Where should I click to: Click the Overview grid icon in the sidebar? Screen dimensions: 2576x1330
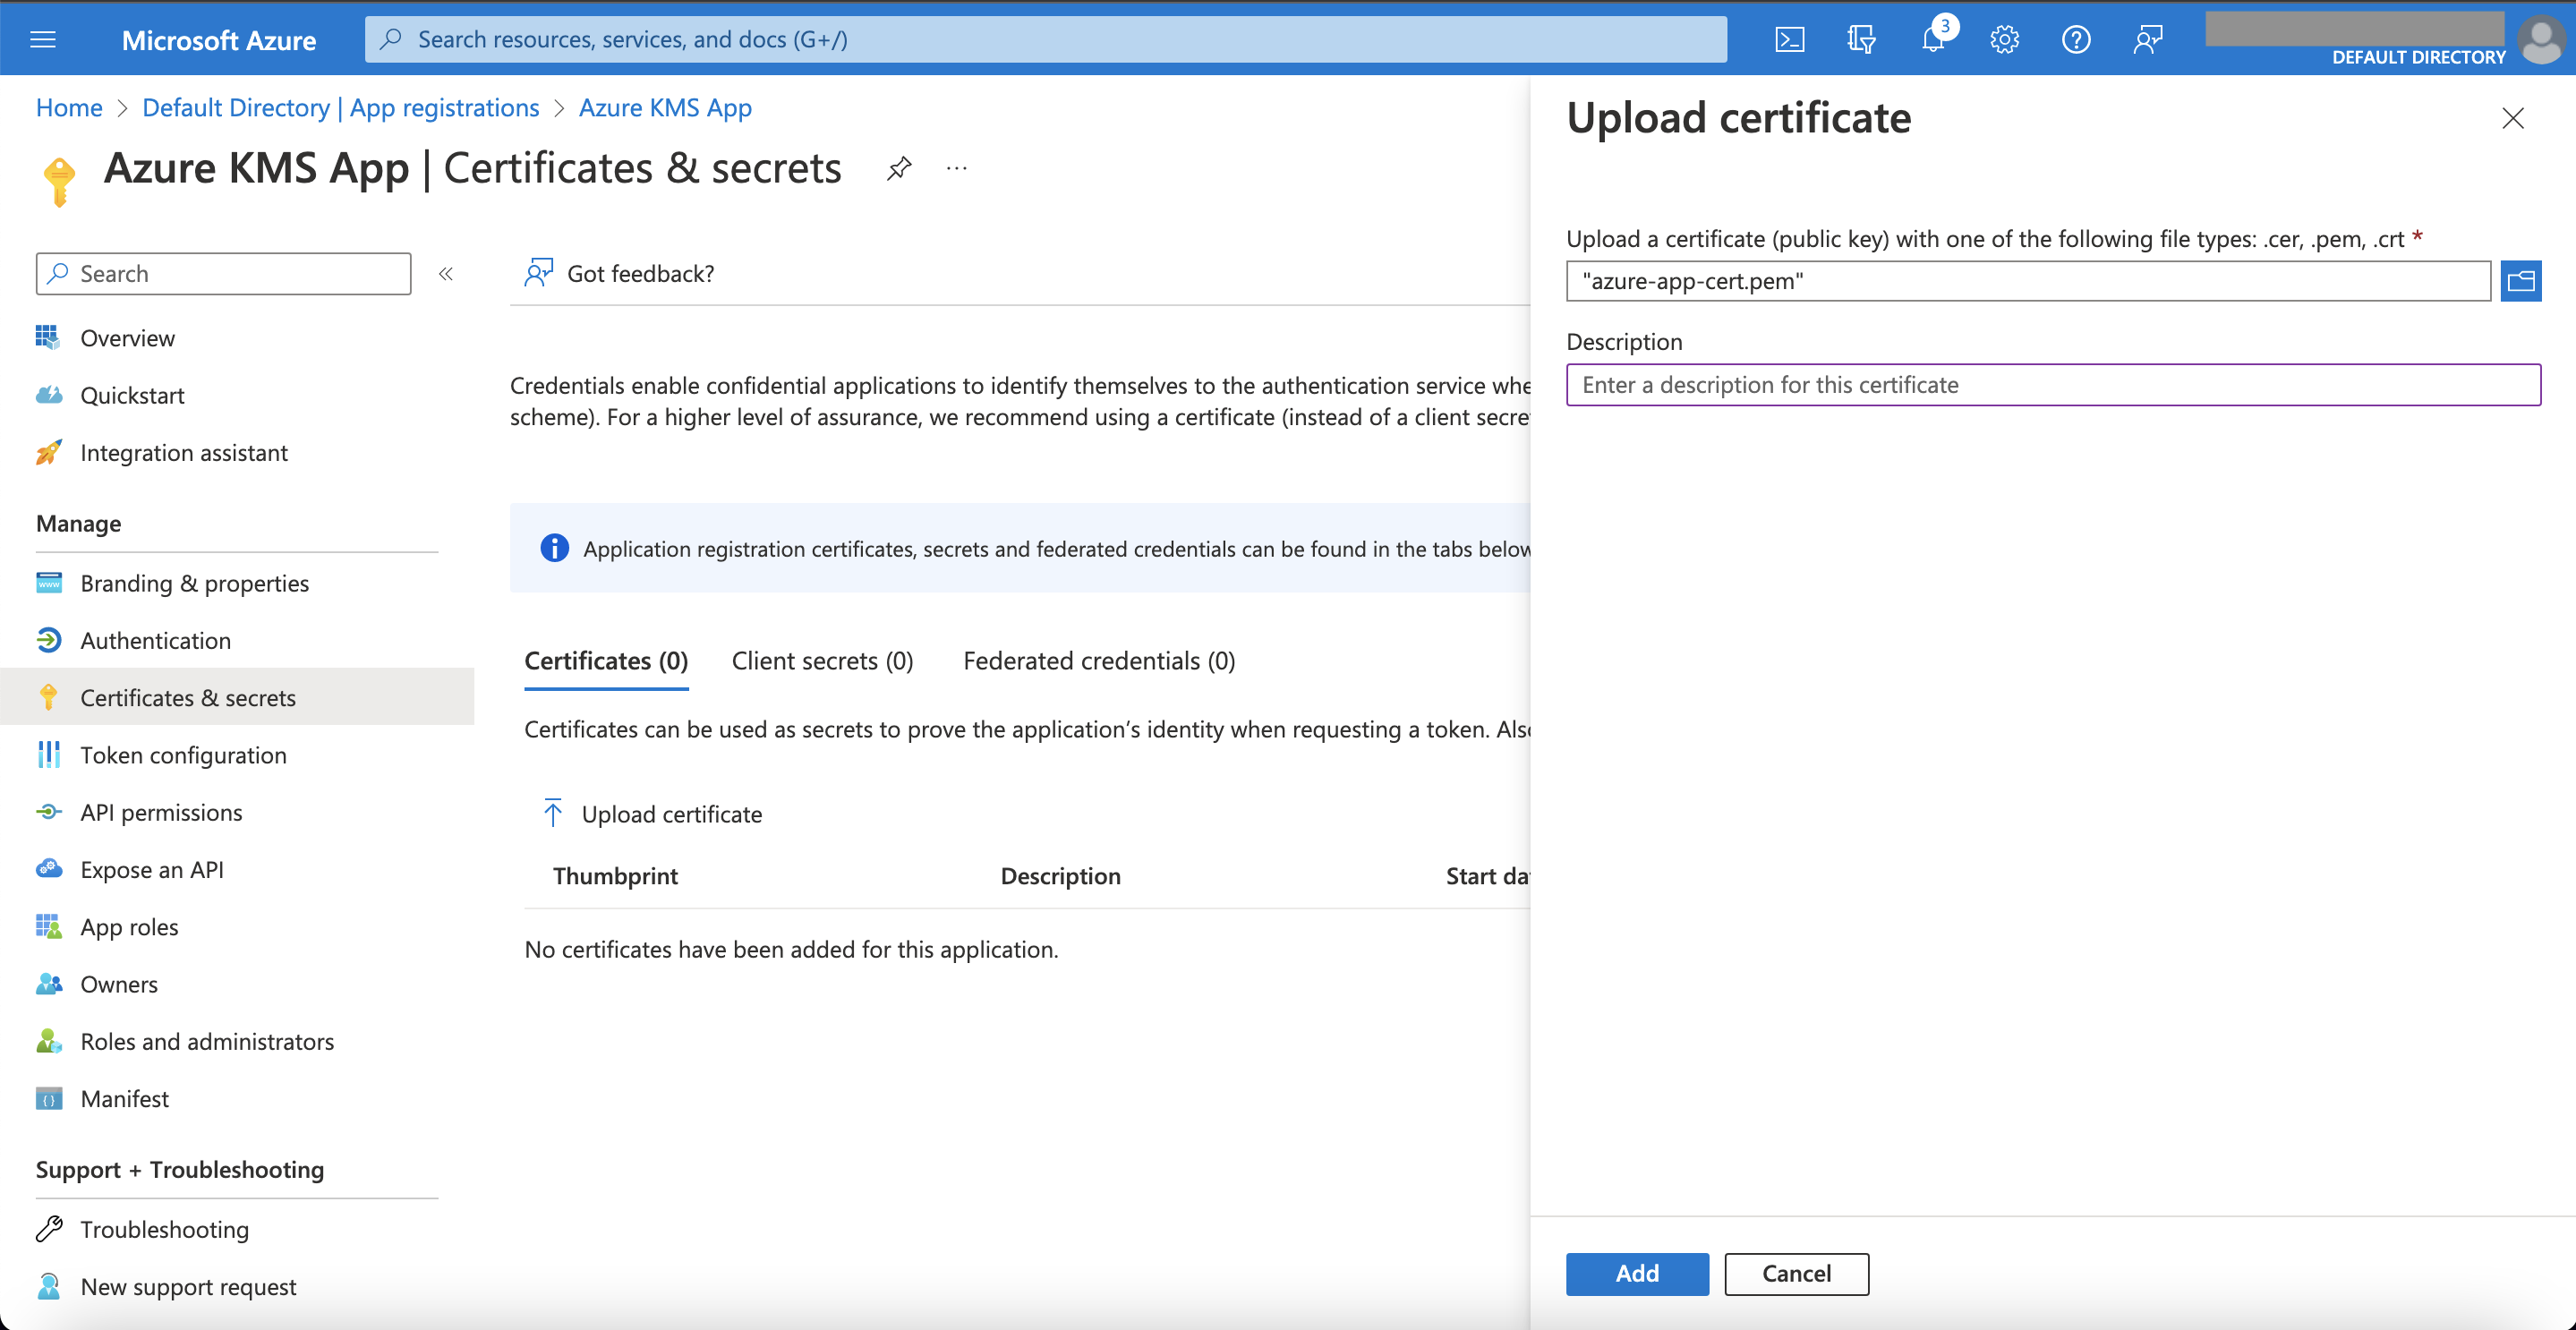coord(48,337)
